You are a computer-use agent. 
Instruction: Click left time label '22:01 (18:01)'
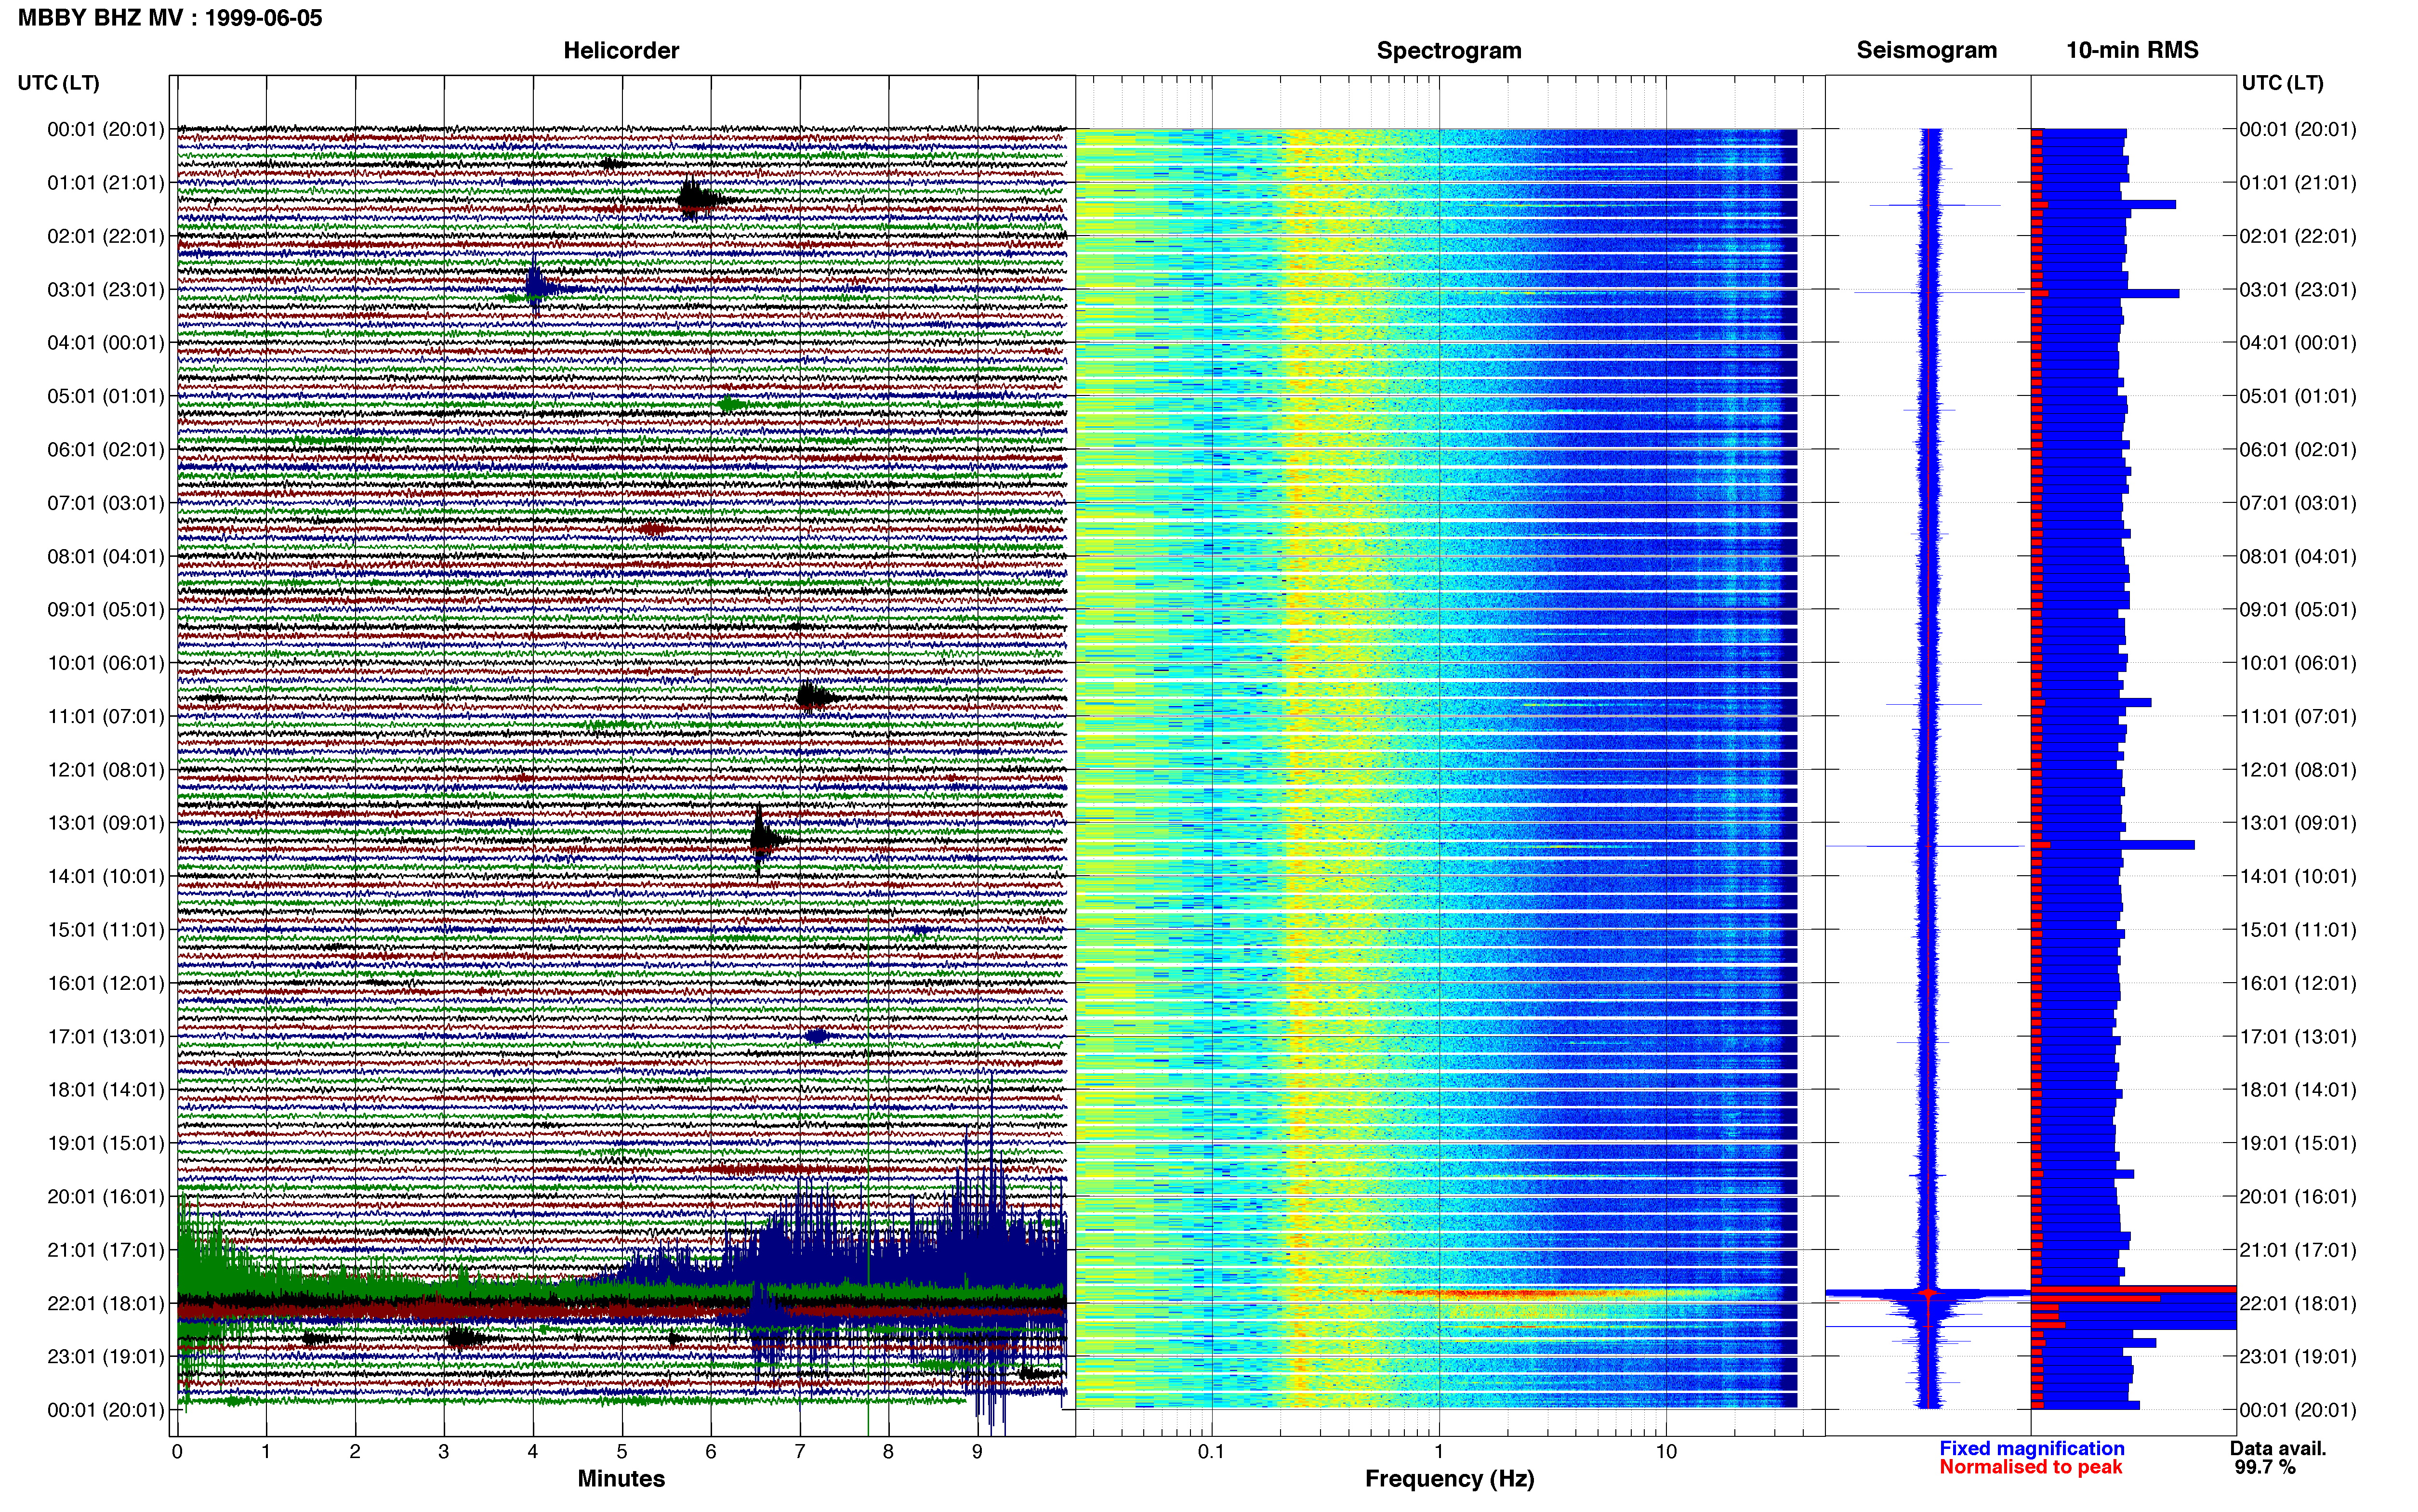106,1303
